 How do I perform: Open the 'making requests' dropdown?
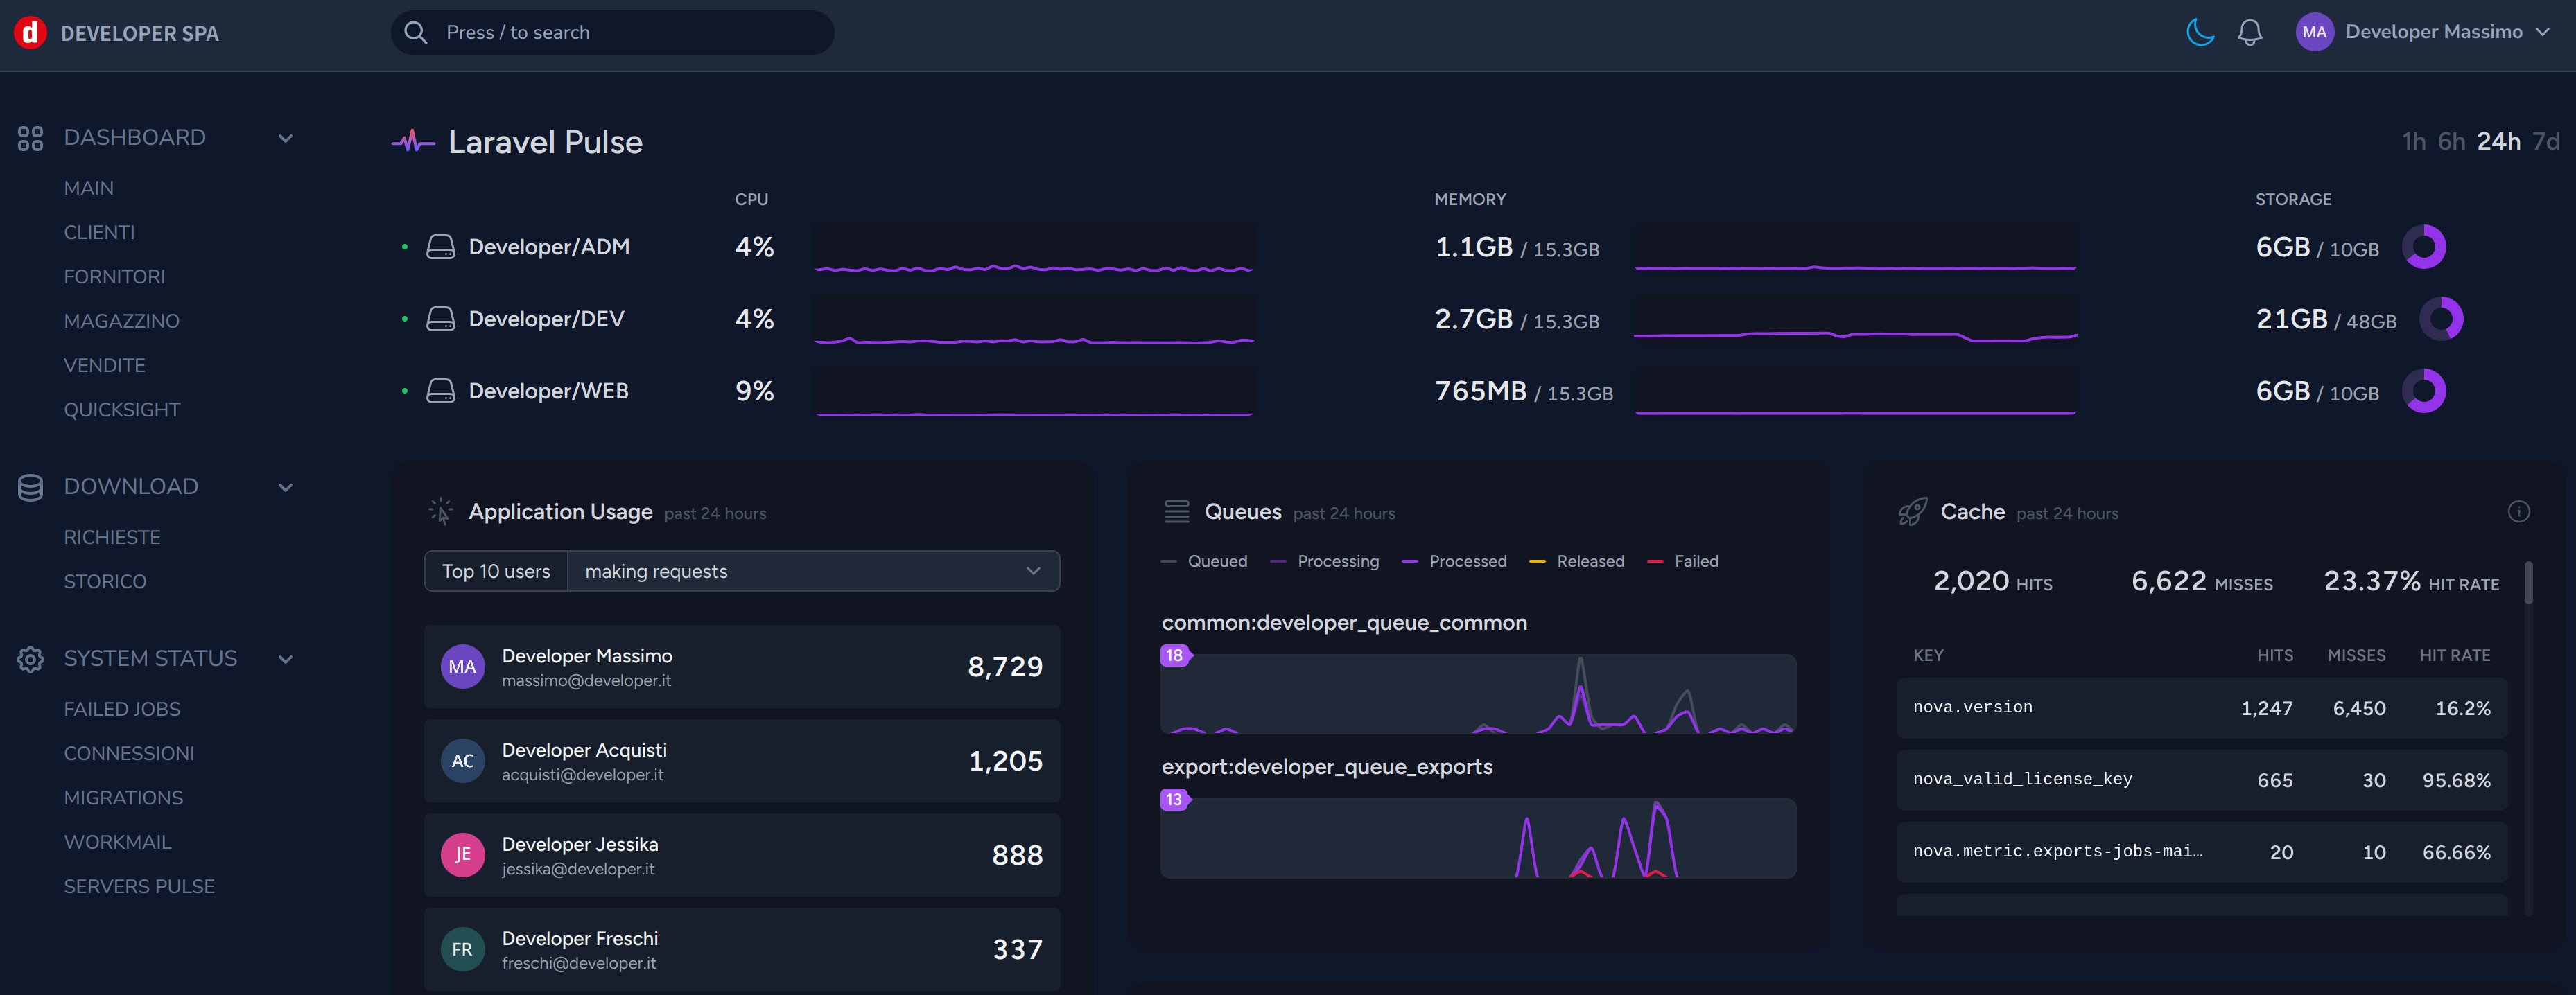(x=813, y=571)
